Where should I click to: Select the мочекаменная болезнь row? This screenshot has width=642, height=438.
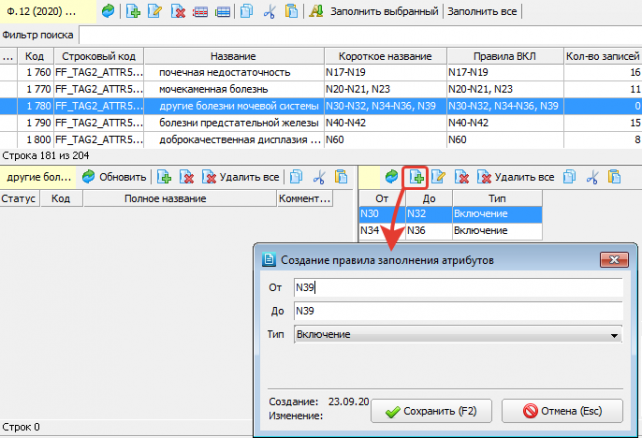(x=321, y=89)
